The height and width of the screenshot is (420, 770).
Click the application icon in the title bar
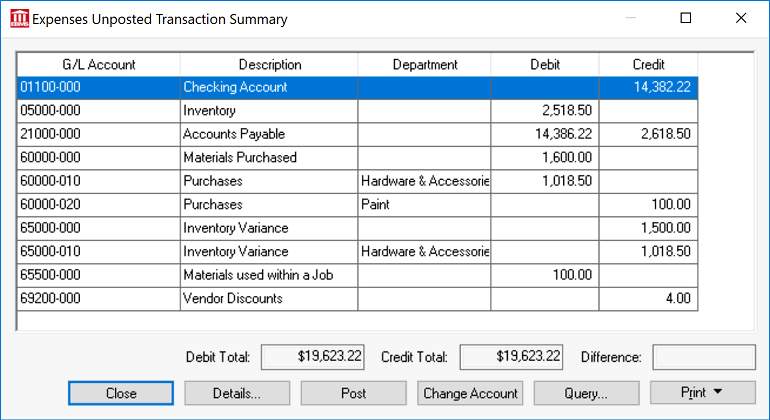pos(20,19)
